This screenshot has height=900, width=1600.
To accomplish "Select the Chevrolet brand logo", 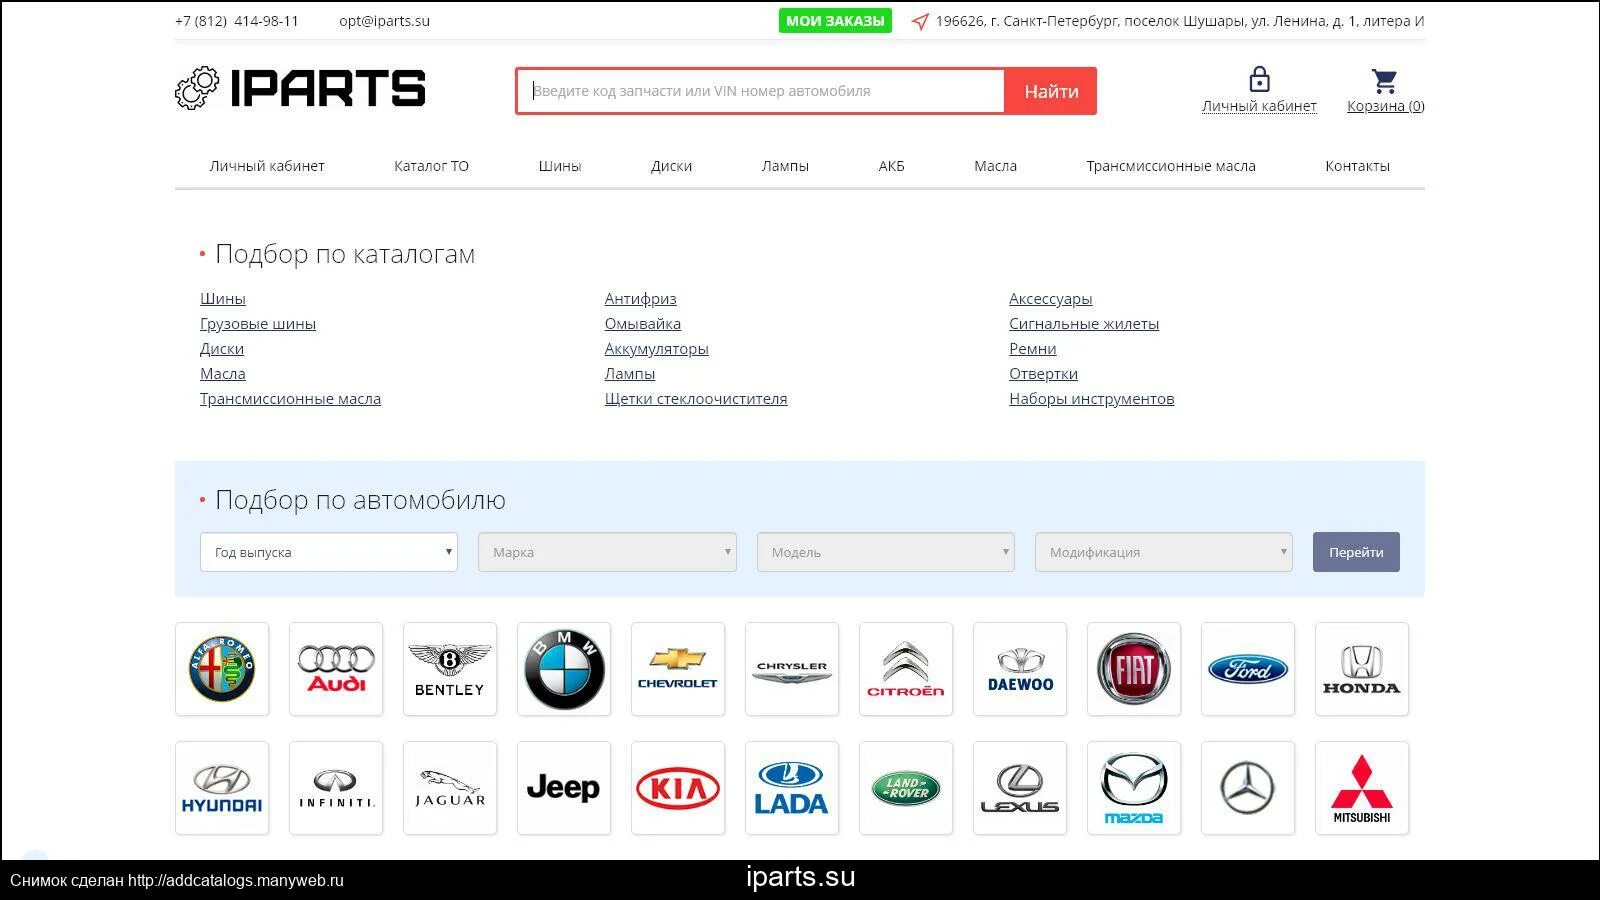I will pyautogui.click(x=678, y=669).
